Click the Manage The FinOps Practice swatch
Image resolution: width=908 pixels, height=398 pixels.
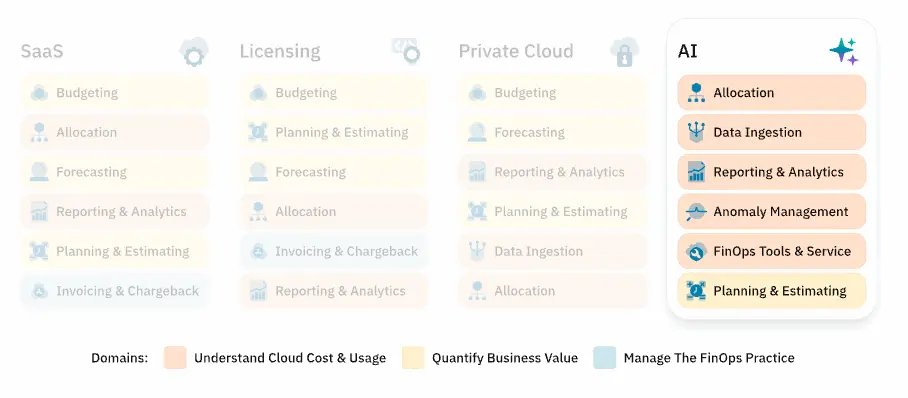pyautogui.click(x=605, y=357)
